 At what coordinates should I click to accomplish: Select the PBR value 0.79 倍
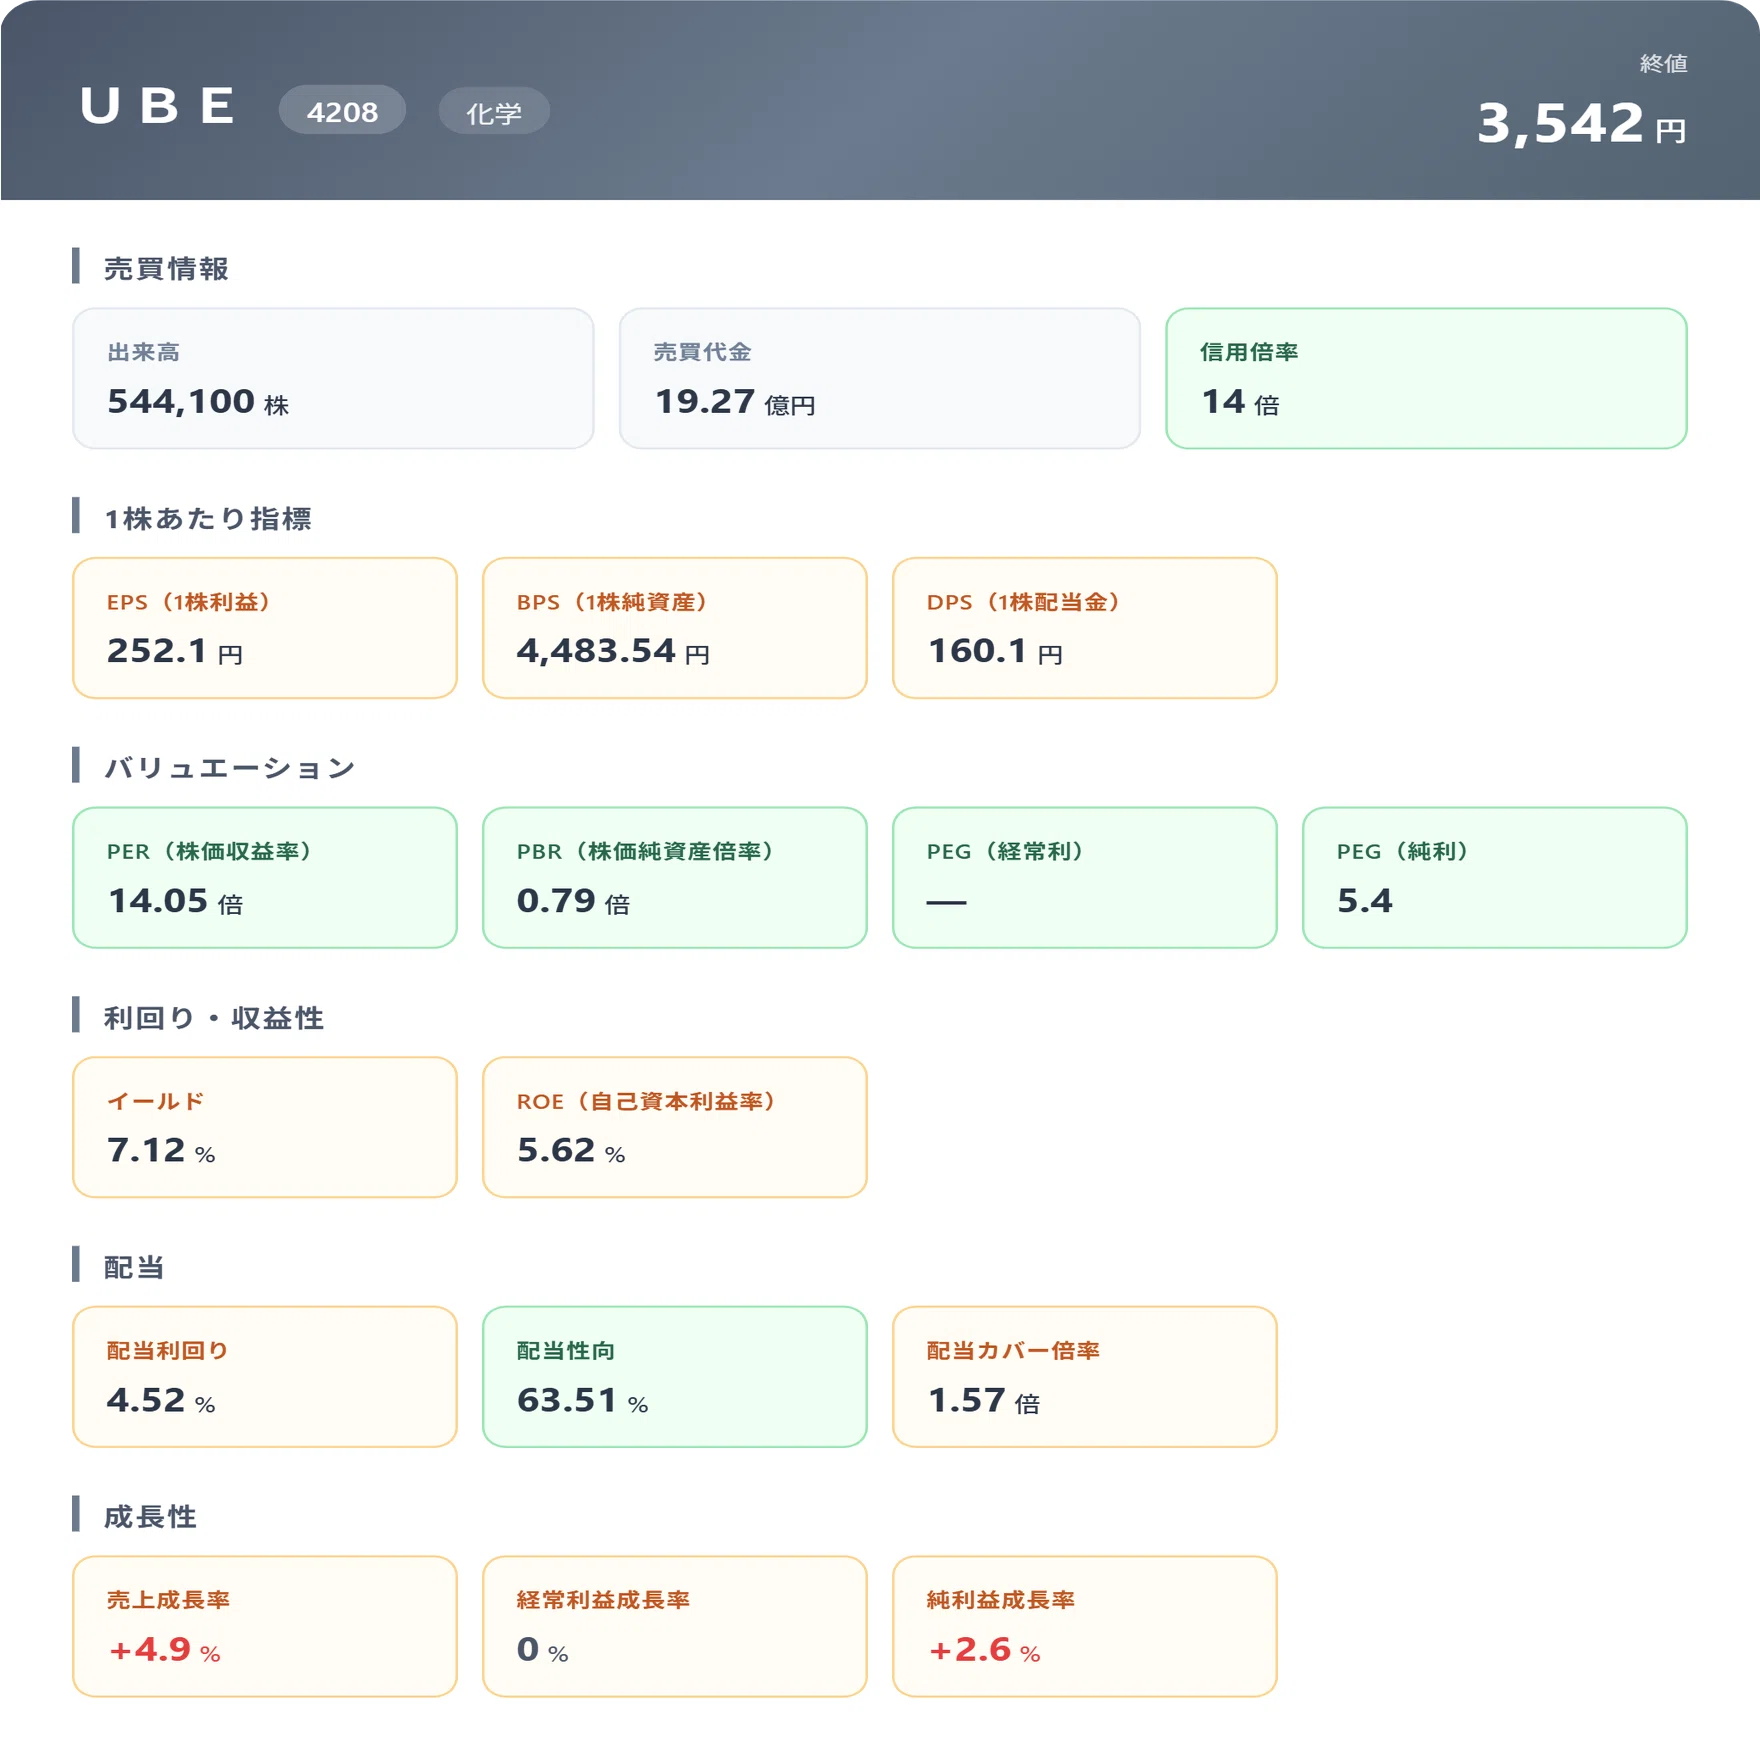pyautogui.click(x=573, y=901)
